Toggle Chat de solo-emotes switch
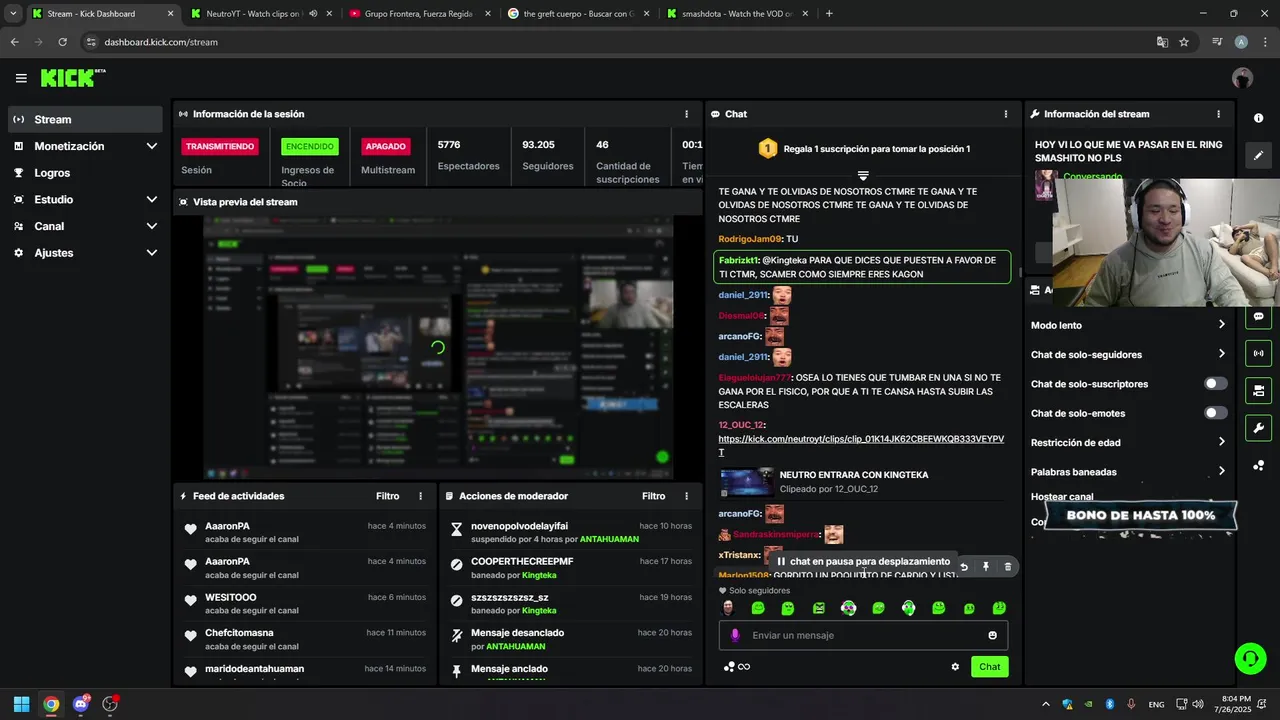Viewport: 1280px width, 720px height. coord(1215,413)
